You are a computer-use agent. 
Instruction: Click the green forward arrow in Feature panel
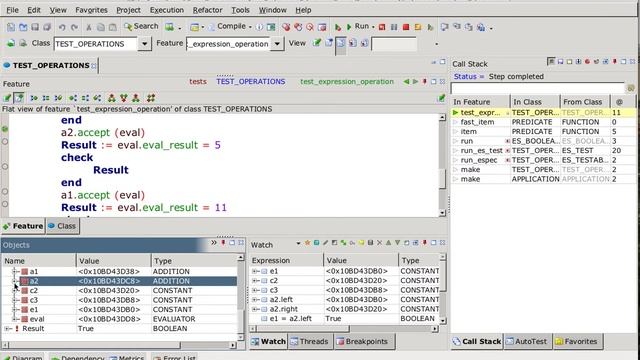415,82
